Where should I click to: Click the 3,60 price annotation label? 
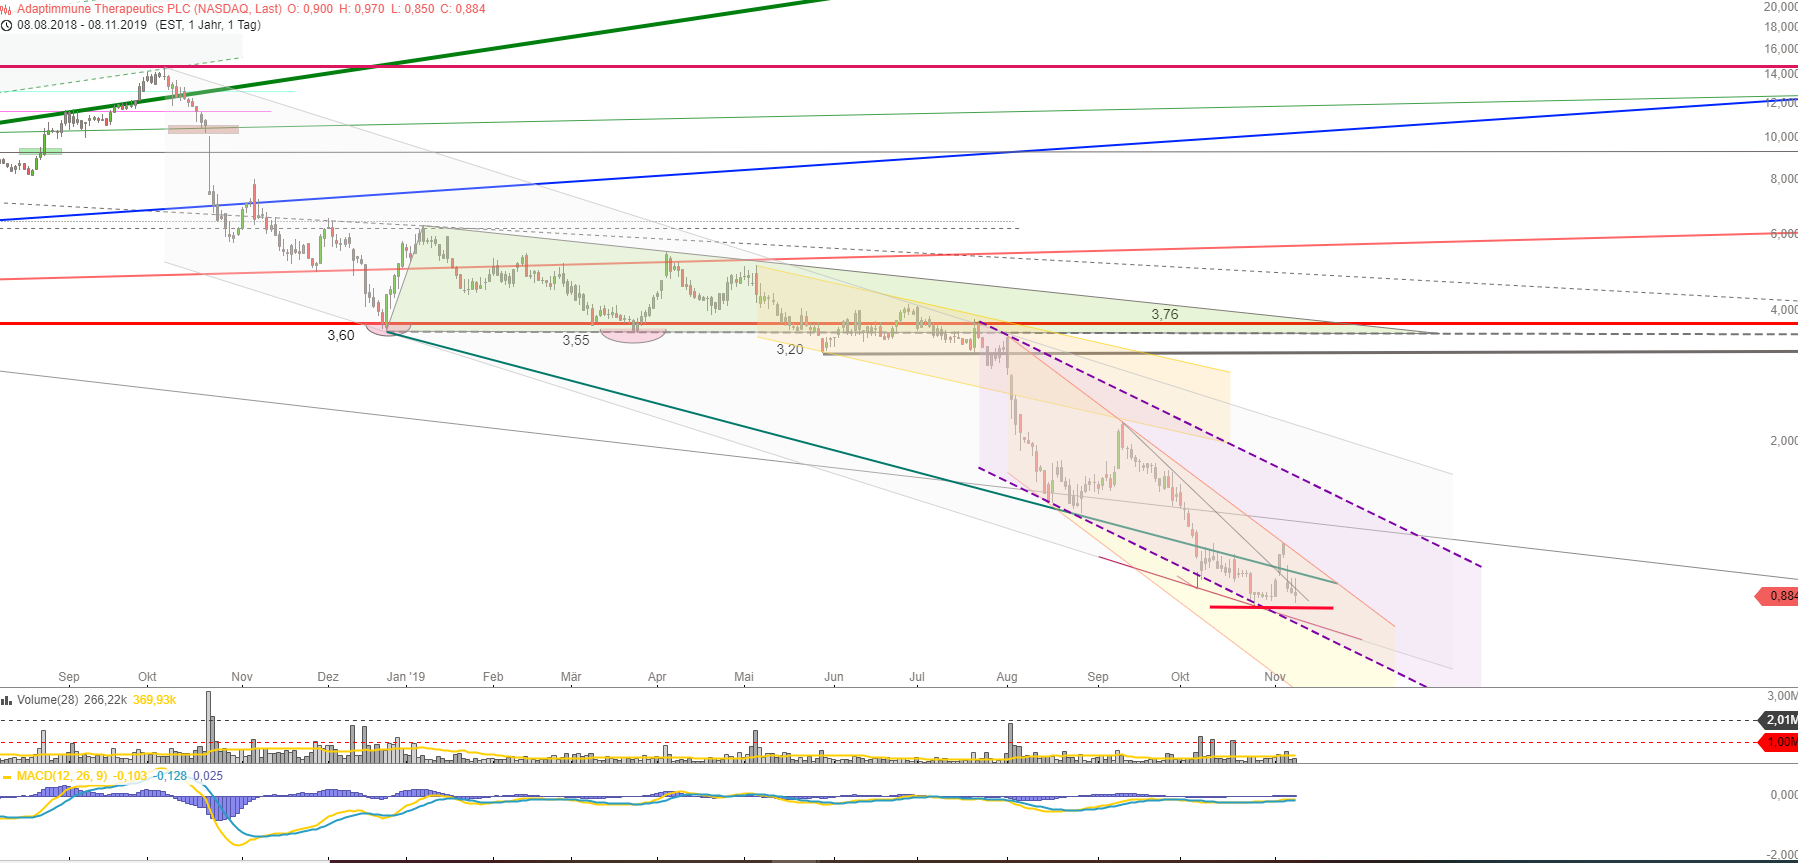[x=341, y=335]
